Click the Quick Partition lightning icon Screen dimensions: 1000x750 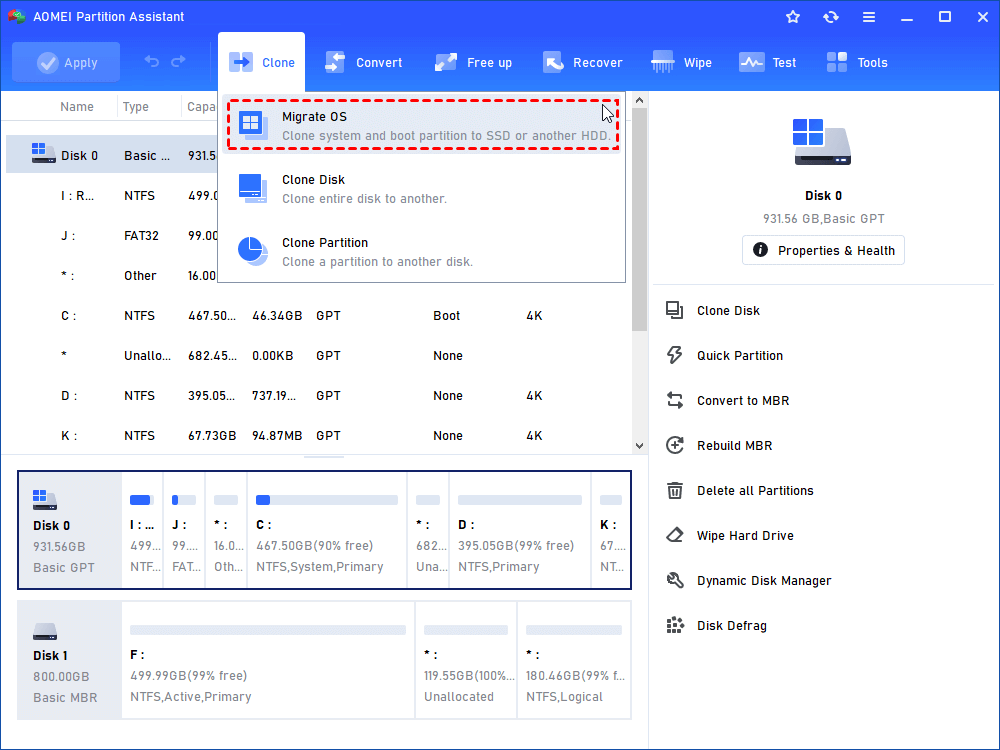point(675,355)
